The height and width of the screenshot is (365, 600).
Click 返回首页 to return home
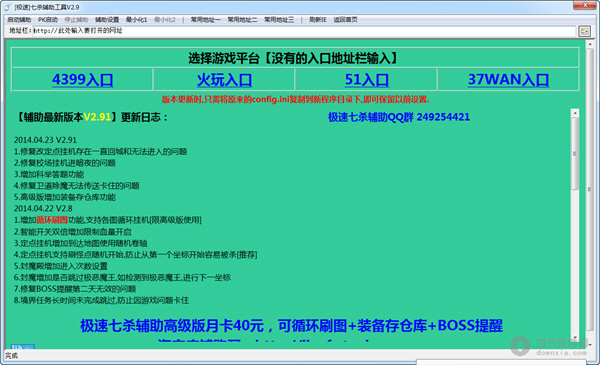(345, 20)
